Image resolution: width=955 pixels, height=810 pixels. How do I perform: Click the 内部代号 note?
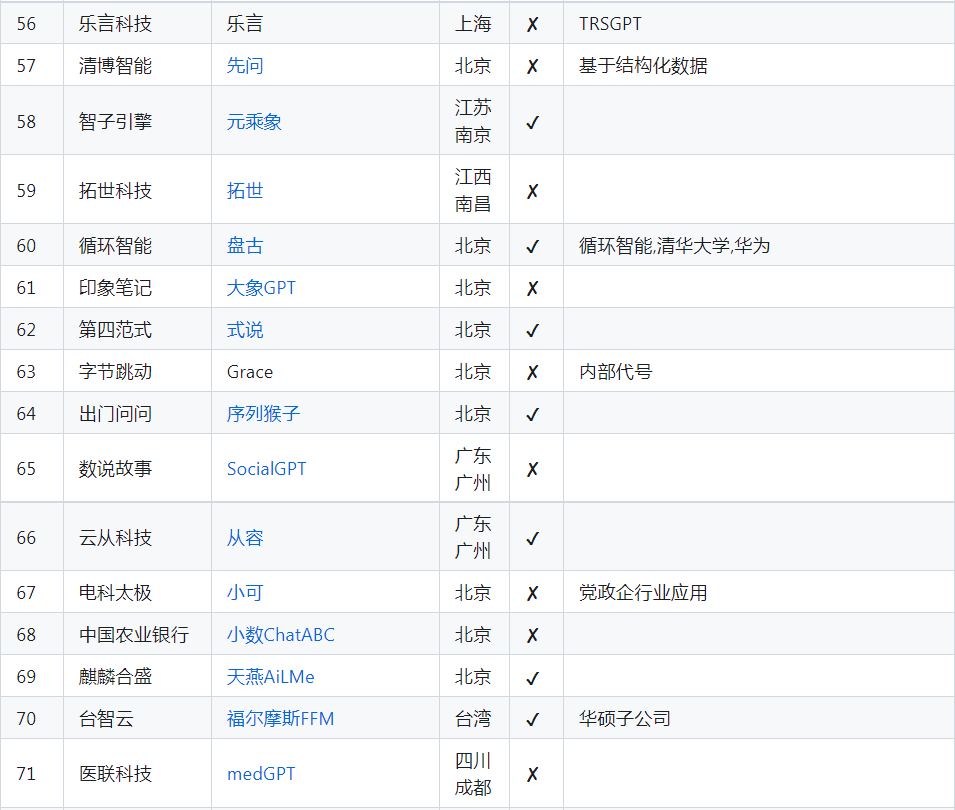point(616,372)
